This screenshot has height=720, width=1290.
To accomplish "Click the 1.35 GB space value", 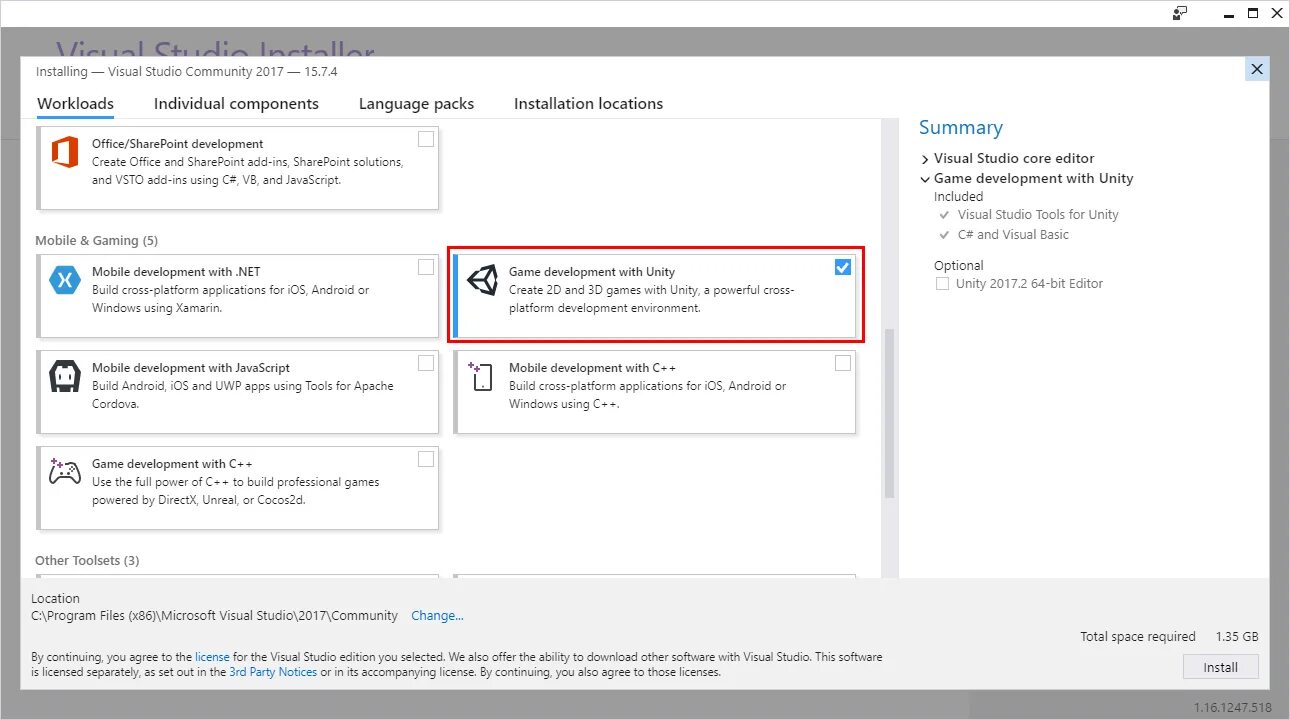I will point(1237,637).
